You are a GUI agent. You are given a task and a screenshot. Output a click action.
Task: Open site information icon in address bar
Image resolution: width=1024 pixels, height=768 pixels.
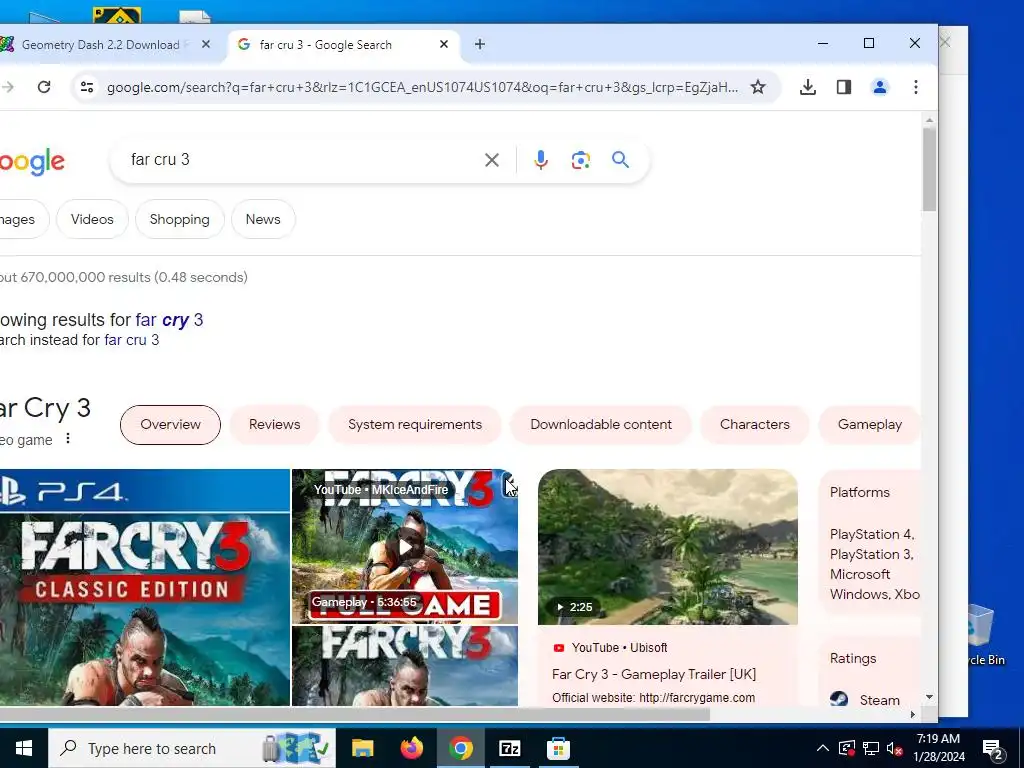pos(87,87)
